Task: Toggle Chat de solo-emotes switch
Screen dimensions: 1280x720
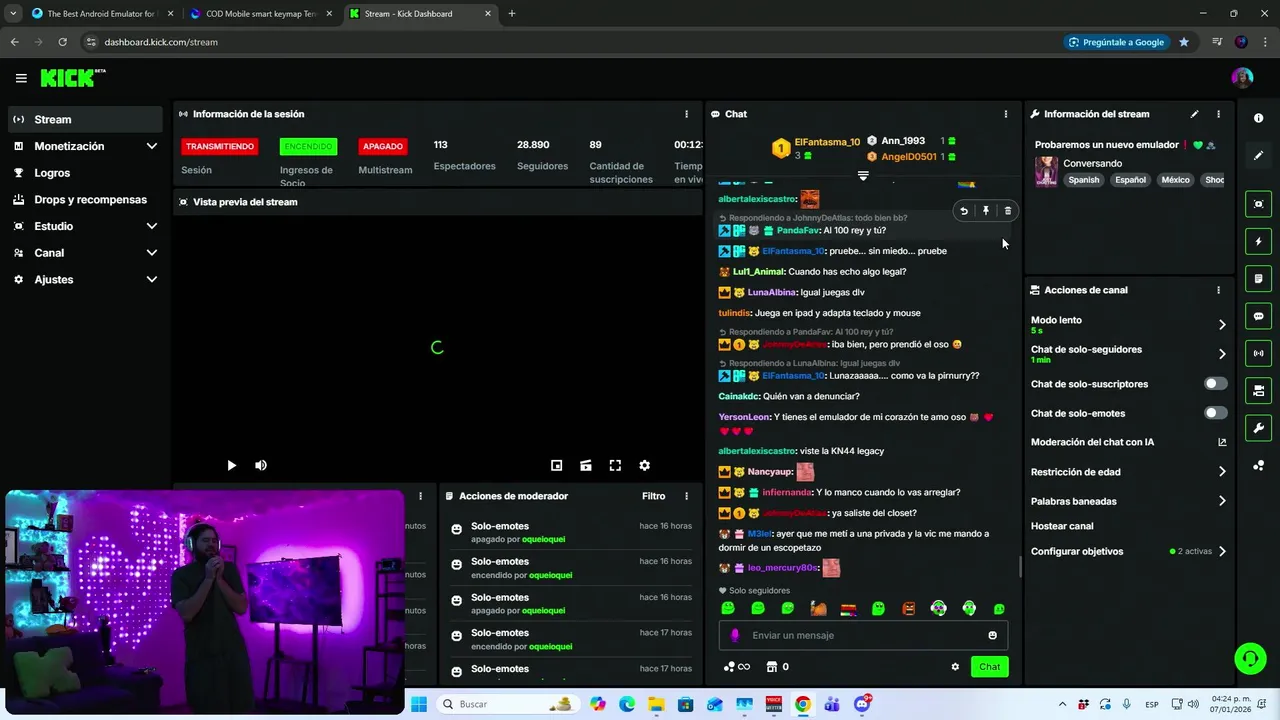Action: (1215, 413)
